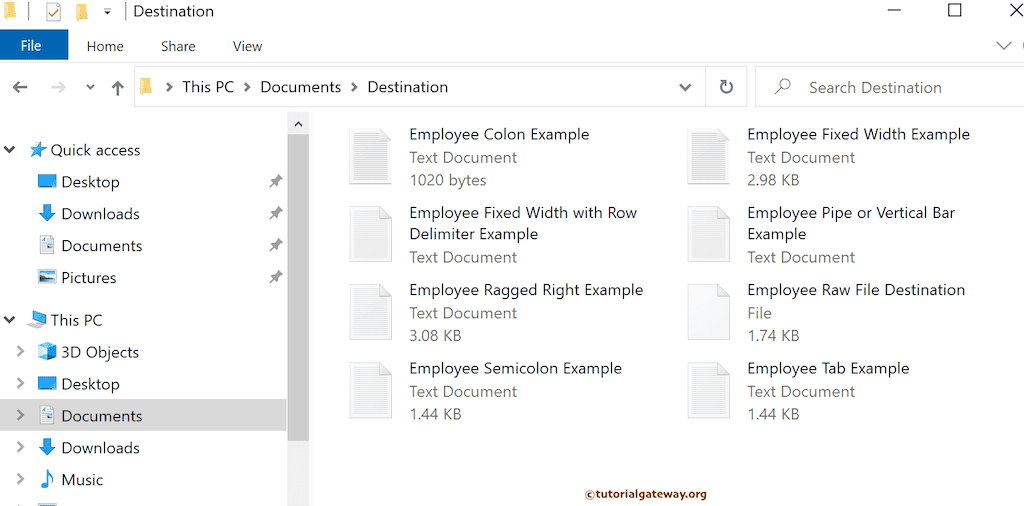Open Downloads label under This PC
Screen dimensions: 1024x506
101,448
